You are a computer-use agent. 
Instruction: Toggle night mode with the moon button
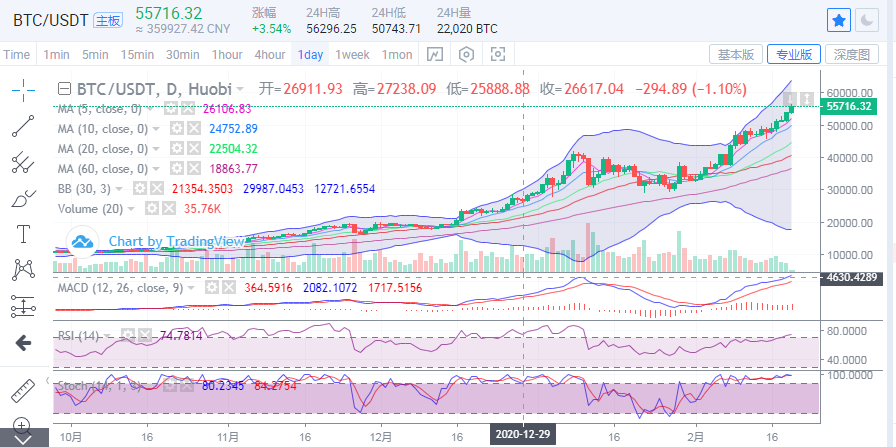pos(867,21)
